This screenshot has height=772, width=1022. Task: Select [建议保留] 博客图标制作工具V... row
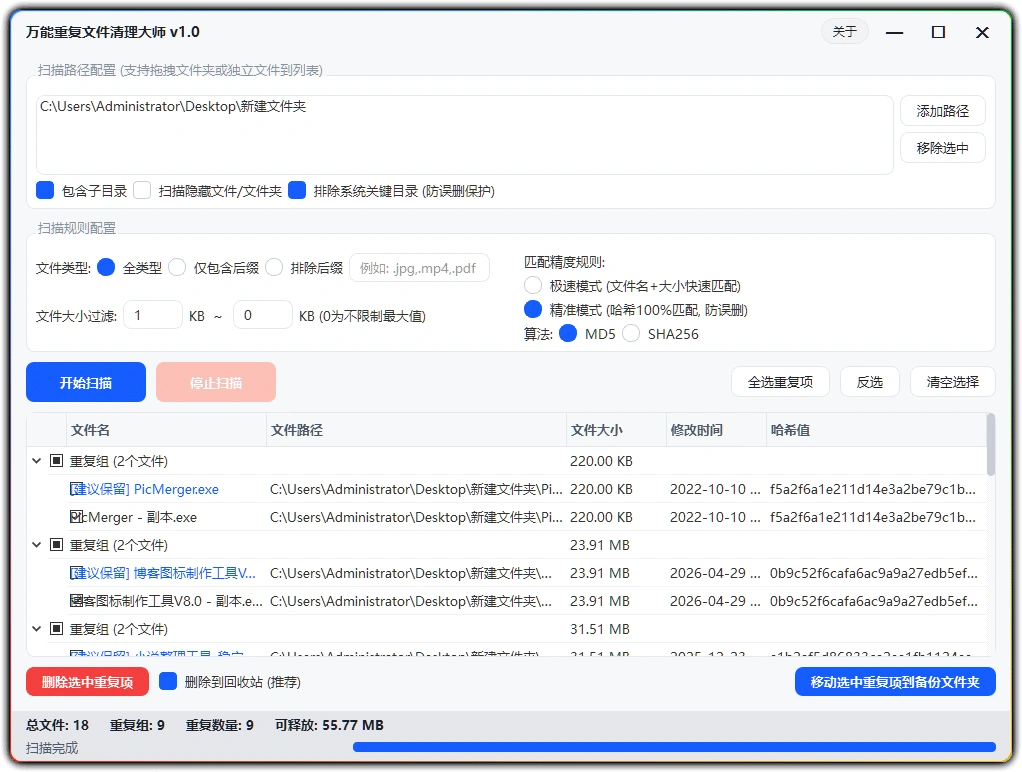coord(506,573)
